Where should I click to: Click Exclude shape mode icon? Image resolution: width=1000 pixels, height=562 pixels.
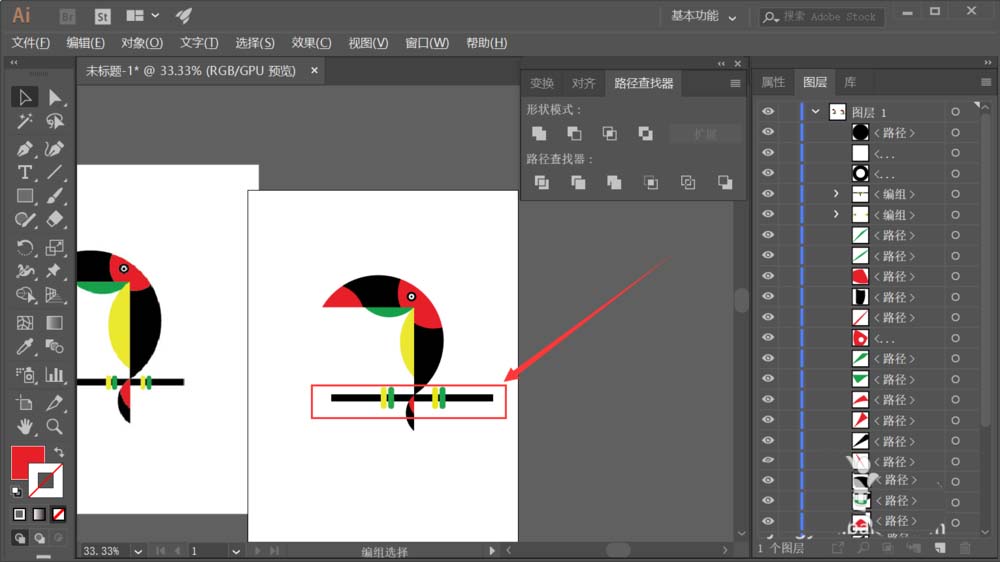[645, 133]
